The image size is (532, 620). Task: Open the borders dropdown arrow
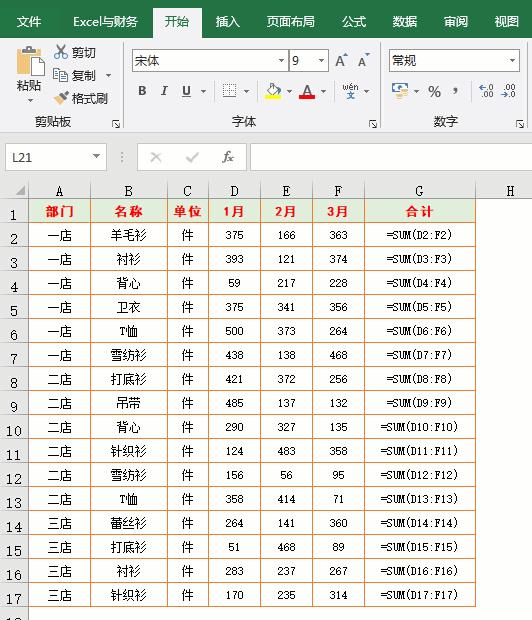(x=246, y=91)
